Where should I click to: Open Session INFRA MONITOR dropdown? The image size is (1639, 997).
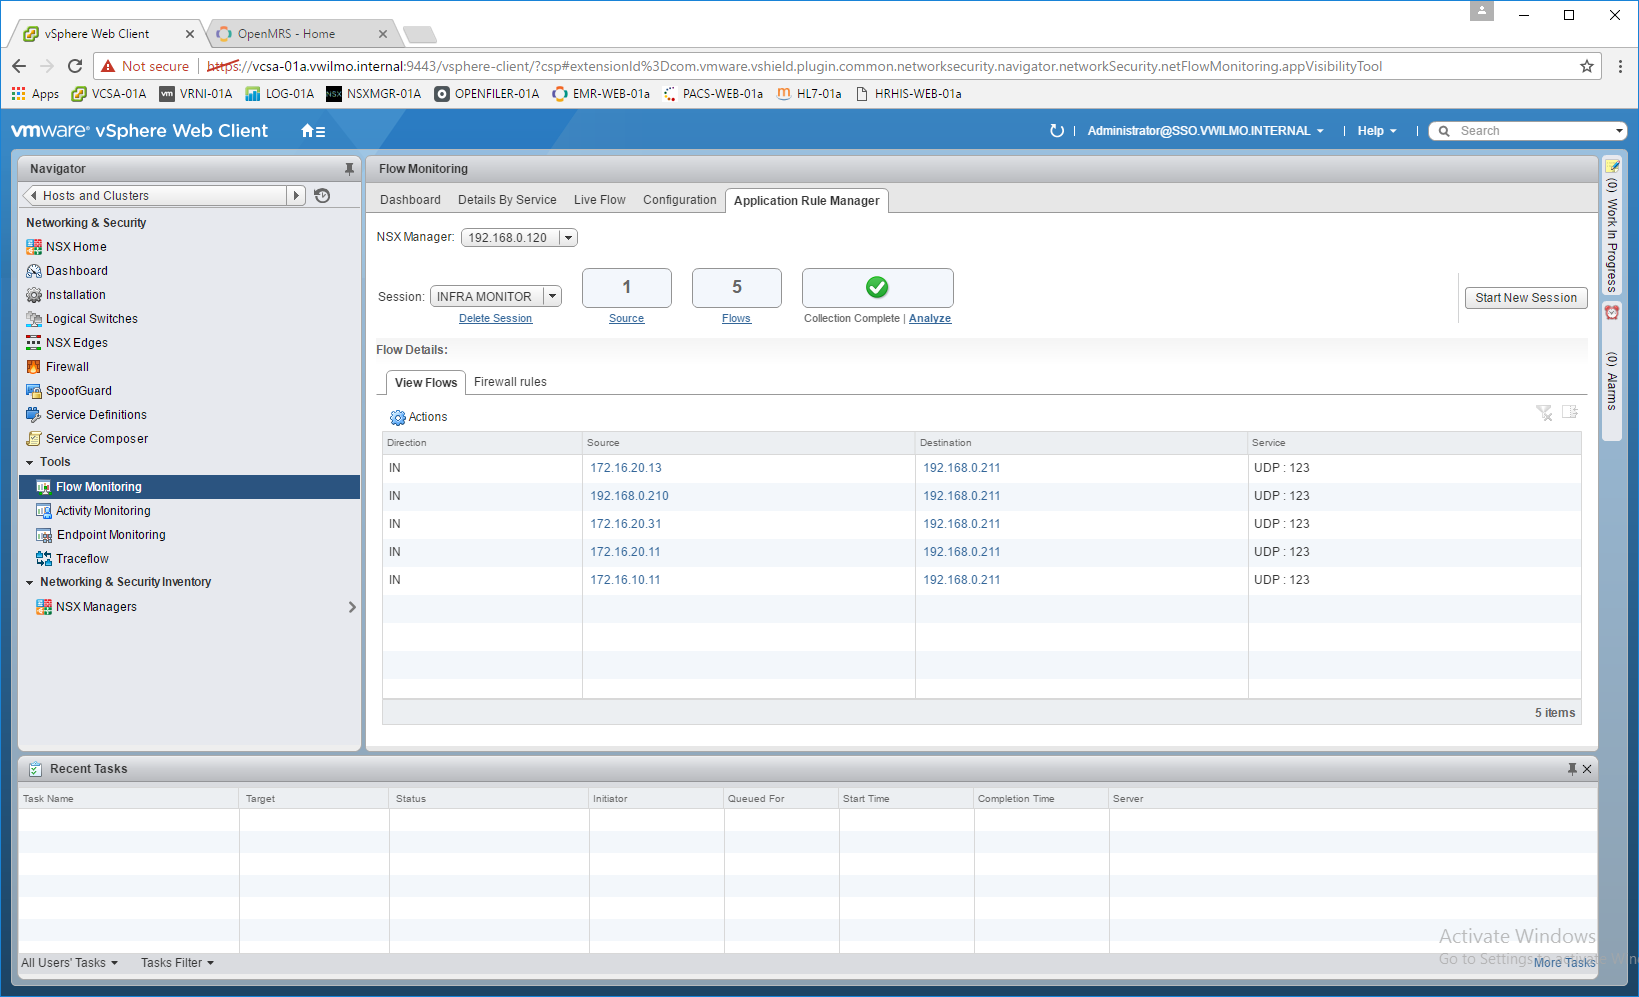coord(552,297)
